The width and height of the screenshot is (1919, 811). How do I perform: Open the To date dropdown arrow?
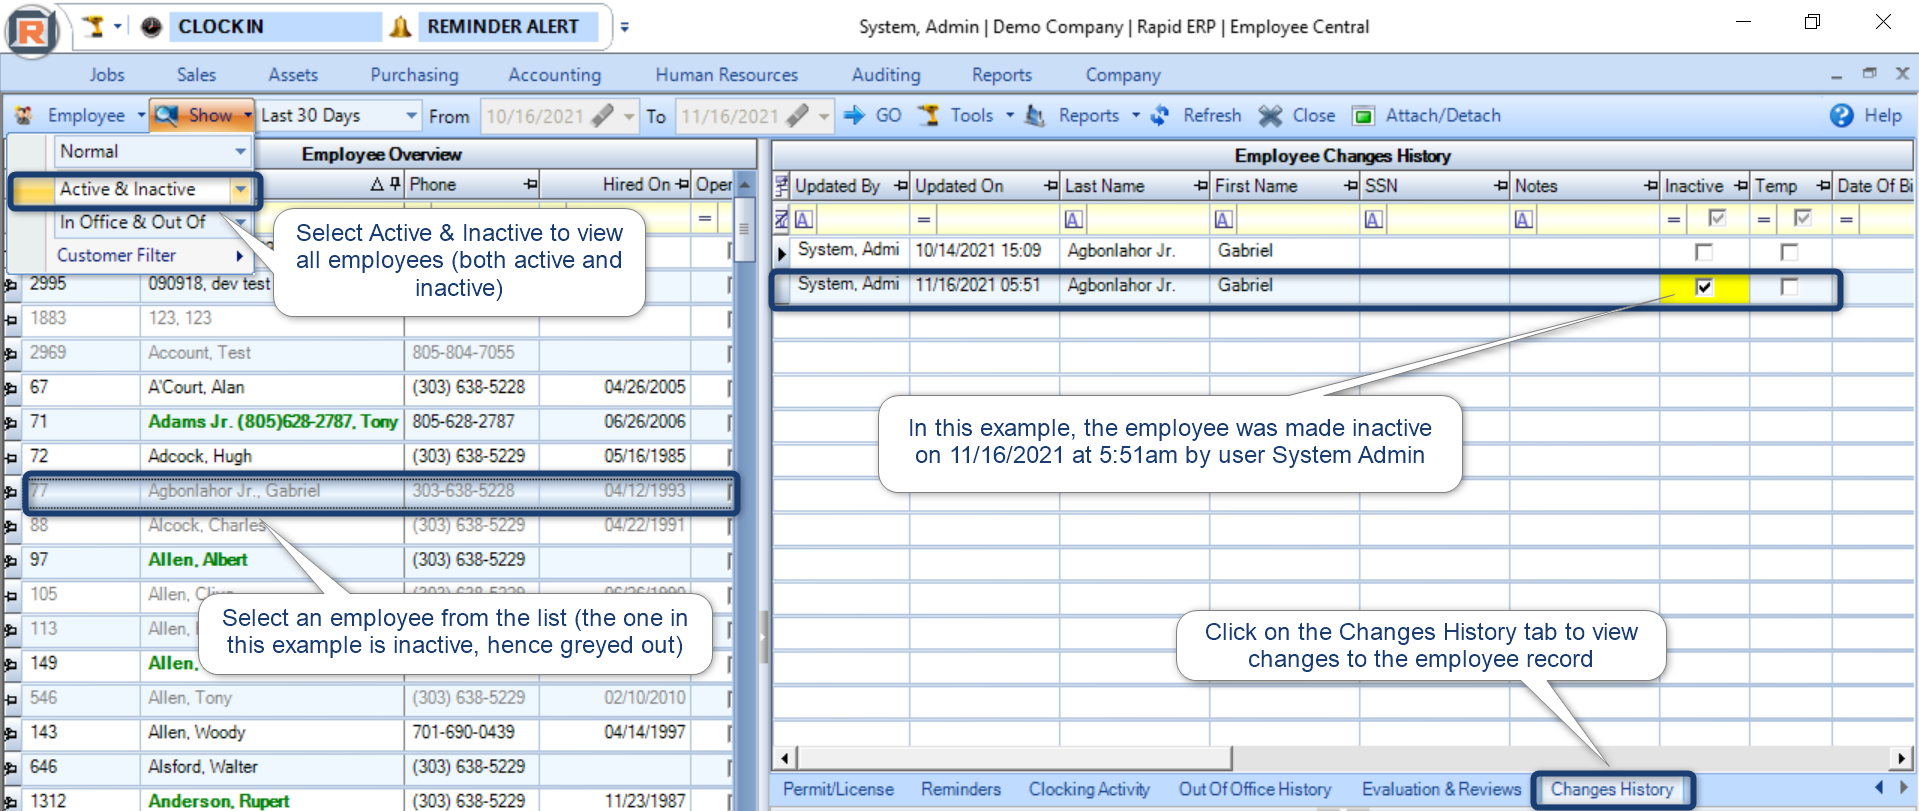[x=824, y=116]
